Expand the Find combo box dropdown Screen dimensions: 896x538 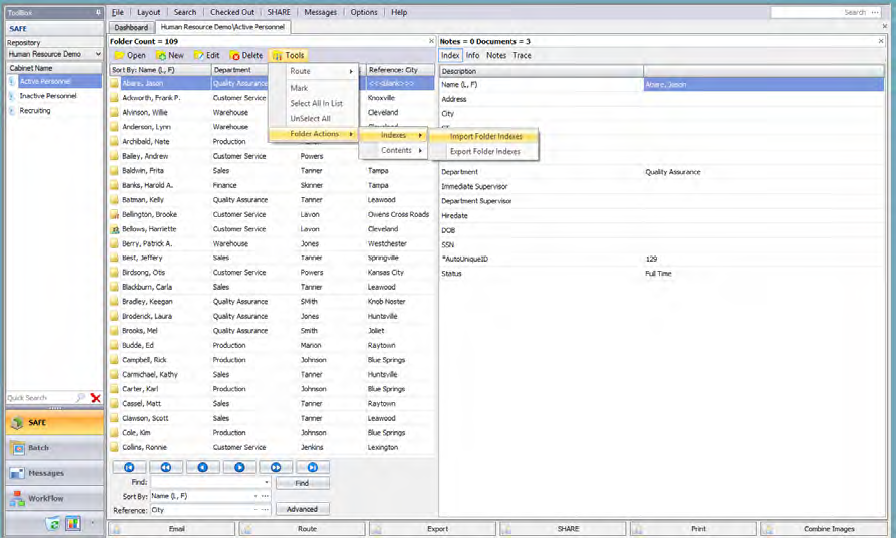266,483
